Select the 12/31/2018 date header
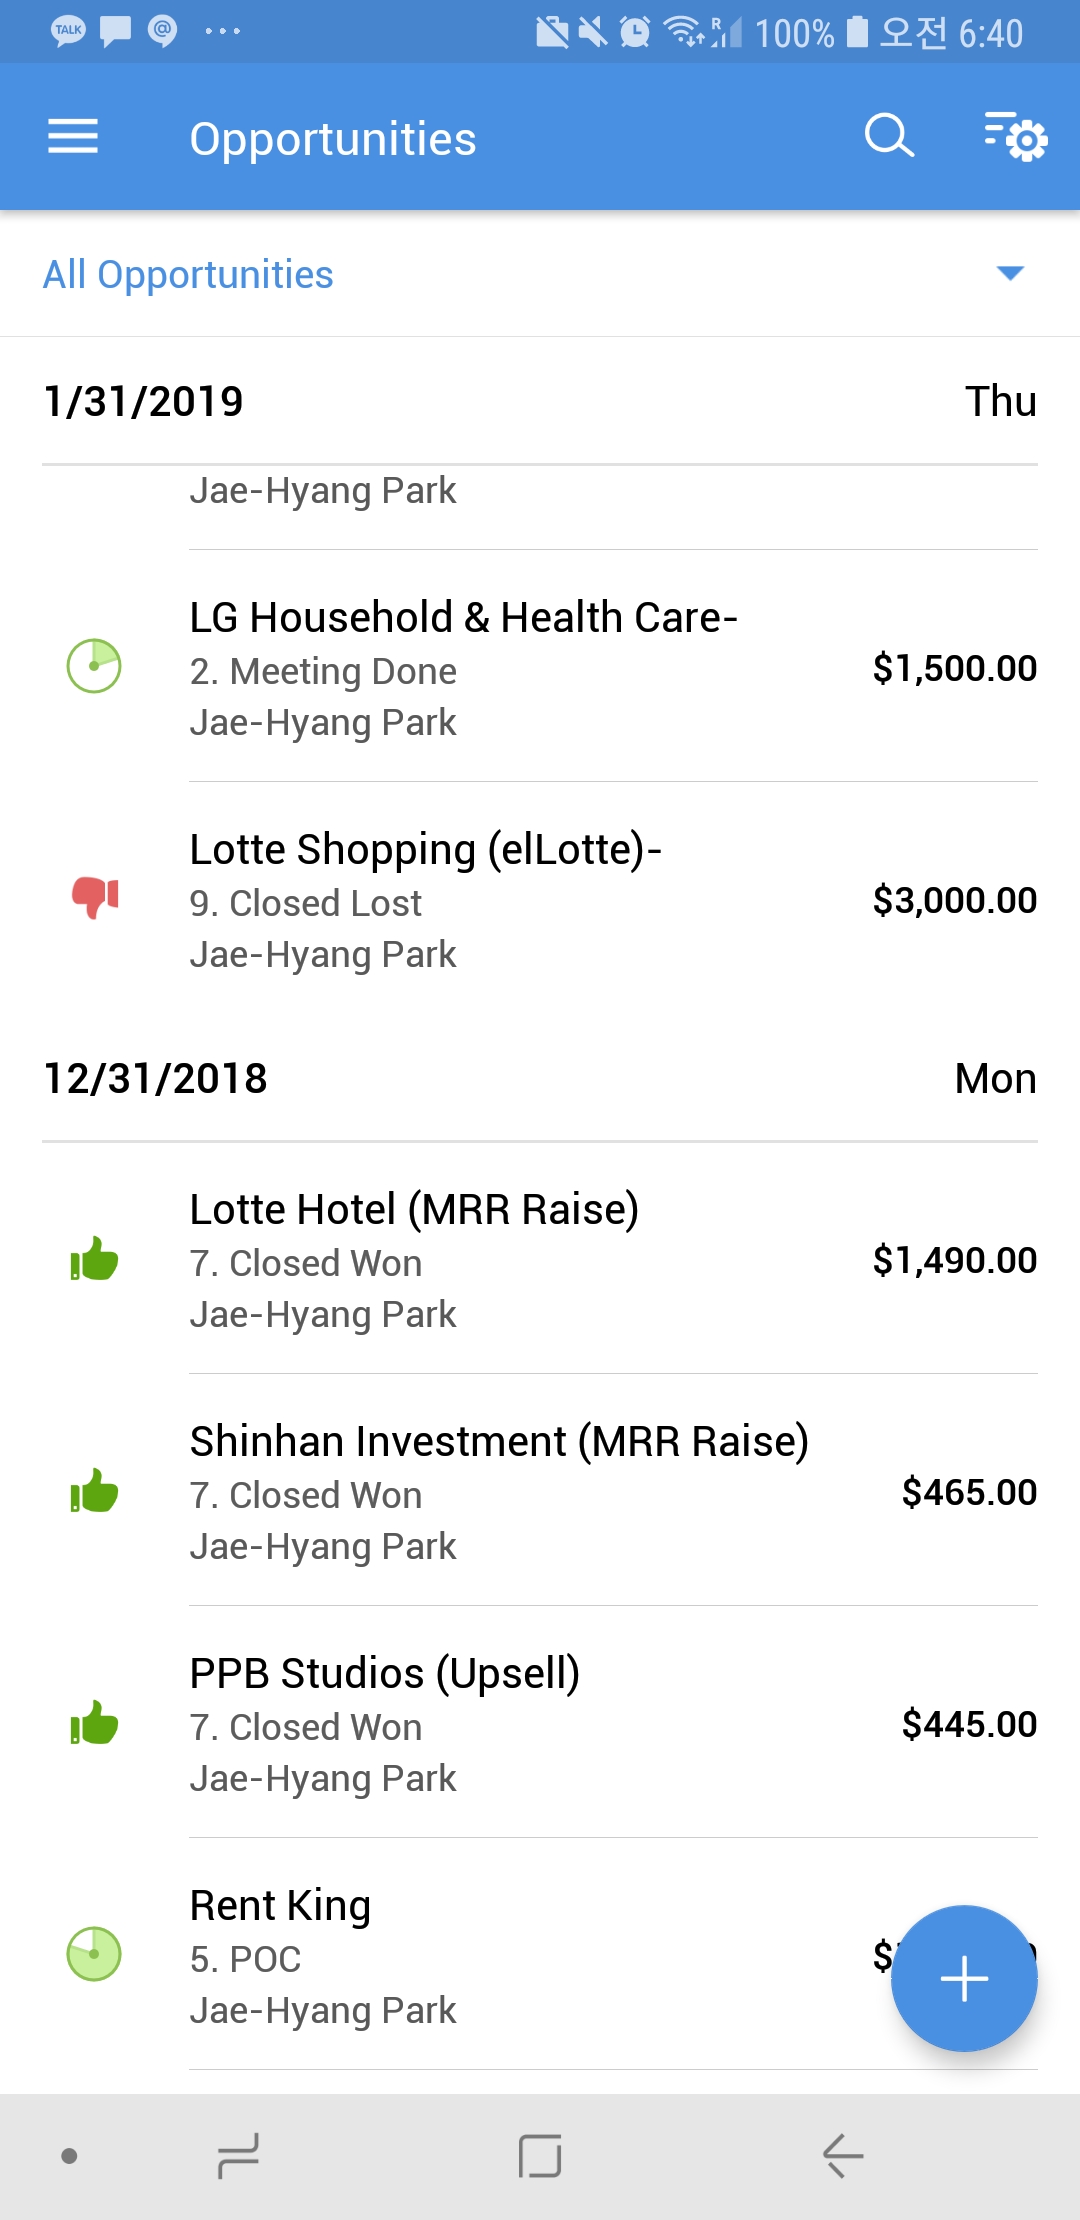1080x2220 pixels. coord(156,1079)
